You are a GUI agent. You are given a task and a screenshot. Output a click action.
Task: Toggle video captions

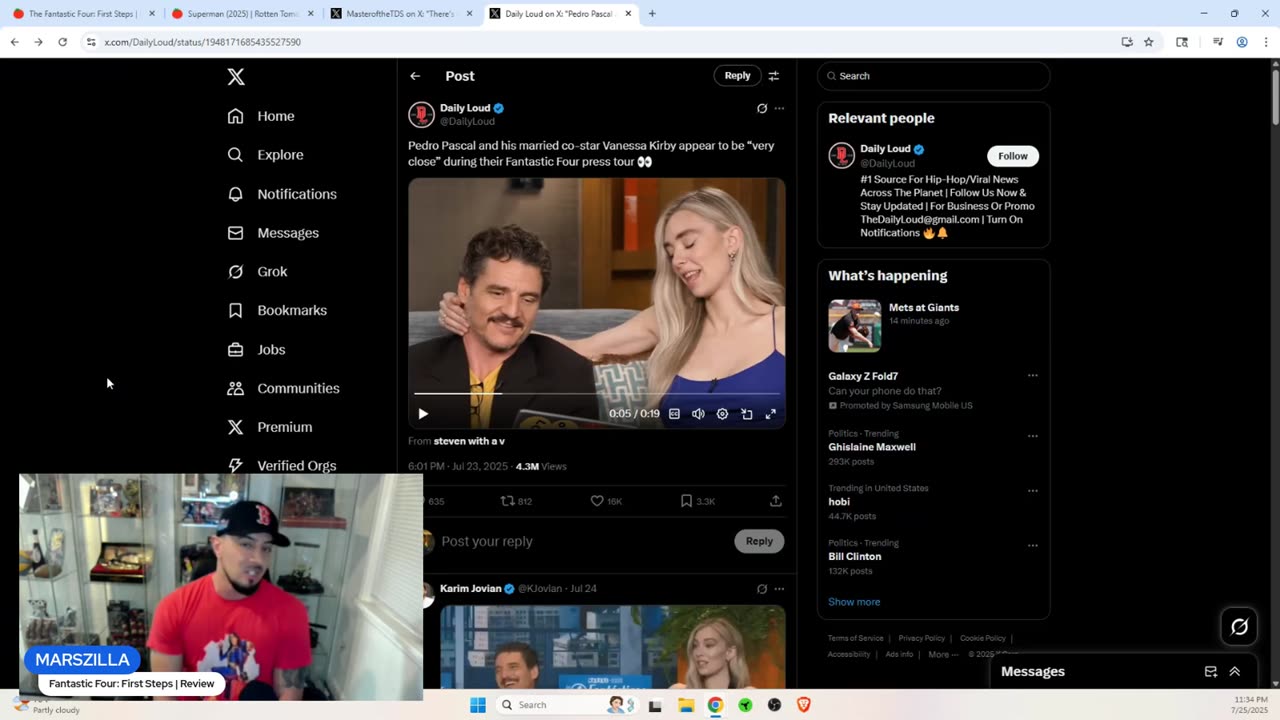pyautogui.click(x=674, y=414)
